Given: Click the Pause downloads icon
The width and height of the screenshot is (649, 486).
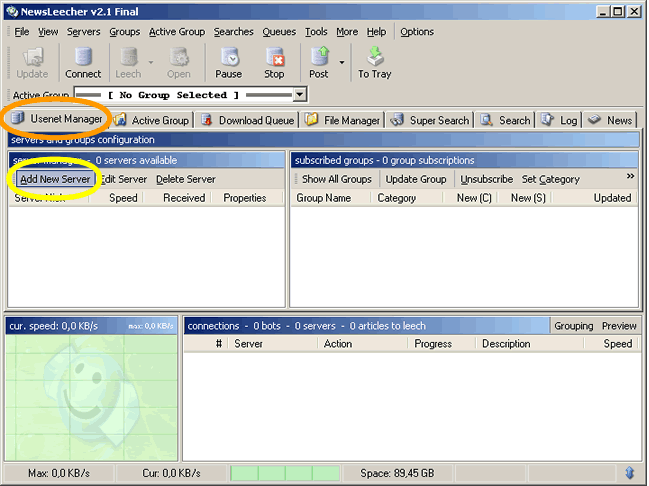Looking at the screenshot, I should coord(229,57).
